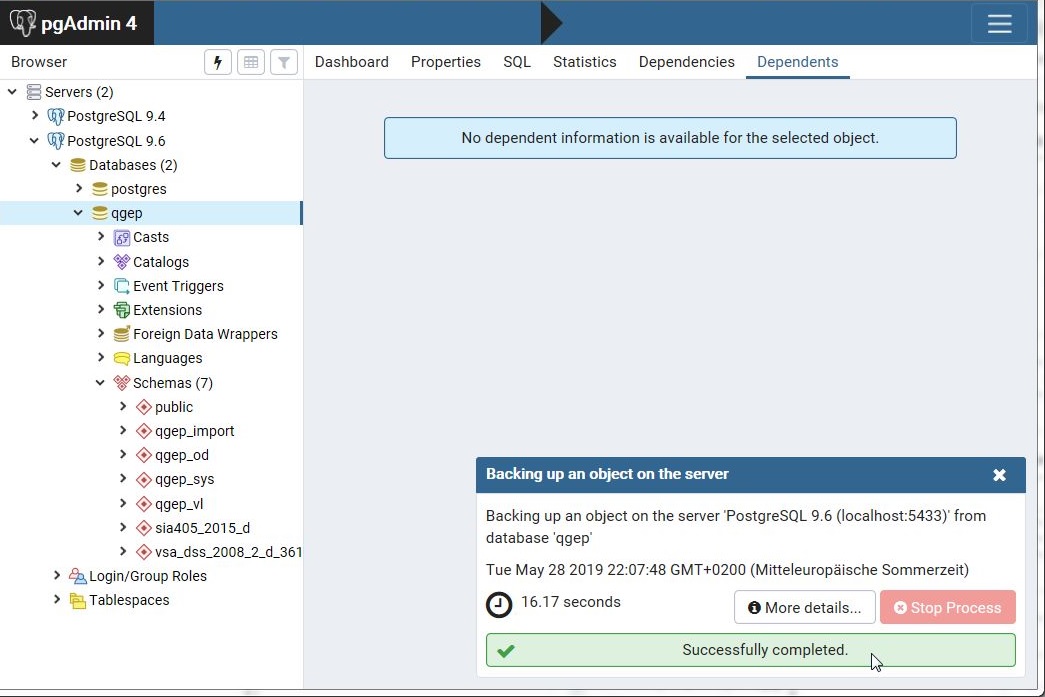Click the clock icon beside 16.17 seconds
This screenshot has width=1045, height=697.
pyautogui.click(x=499, y=605)
